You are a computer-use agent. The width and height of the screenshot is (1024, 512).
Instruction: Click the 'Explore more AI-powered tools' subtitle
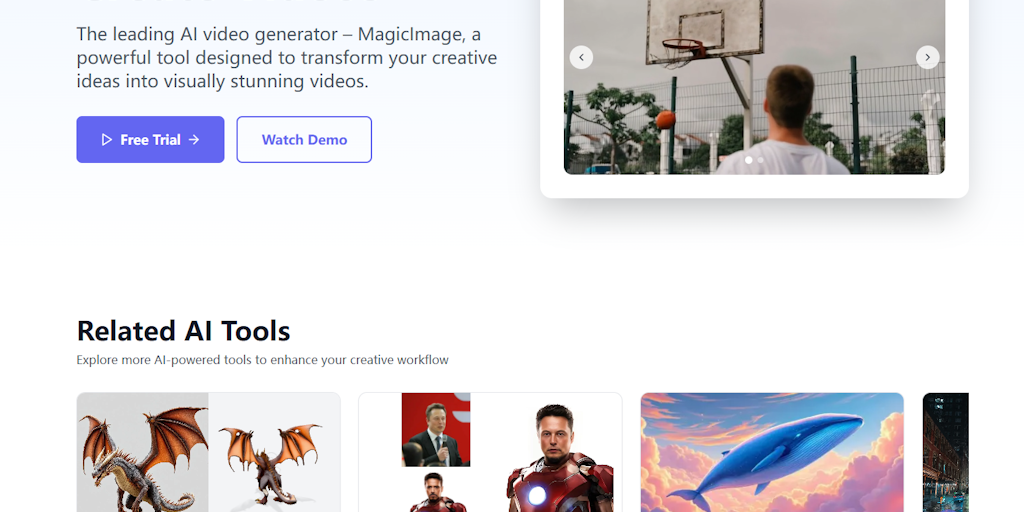pyautogui.click(x=262, y=360)
